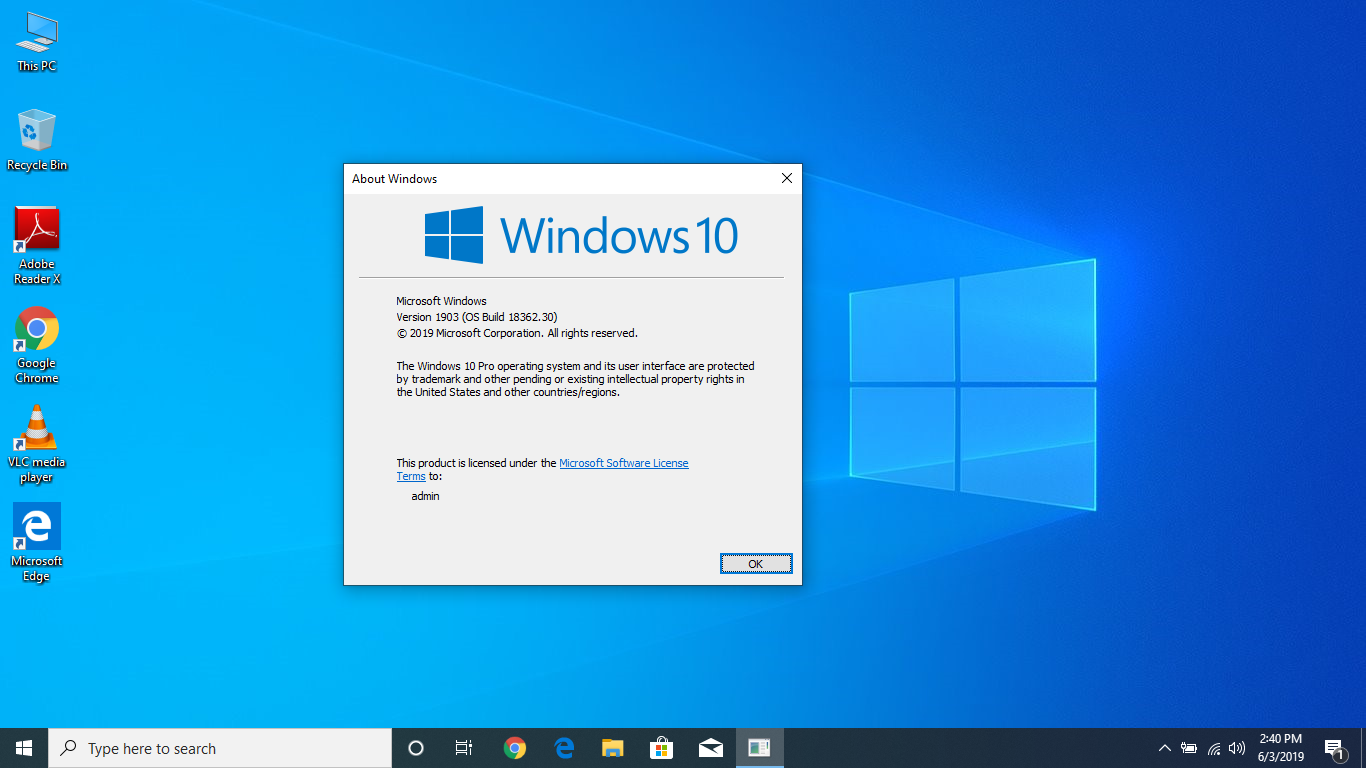This screenshot has width=1366, height=768.
Task: Check the battery status tray icon
Action: click(1189, 748)
